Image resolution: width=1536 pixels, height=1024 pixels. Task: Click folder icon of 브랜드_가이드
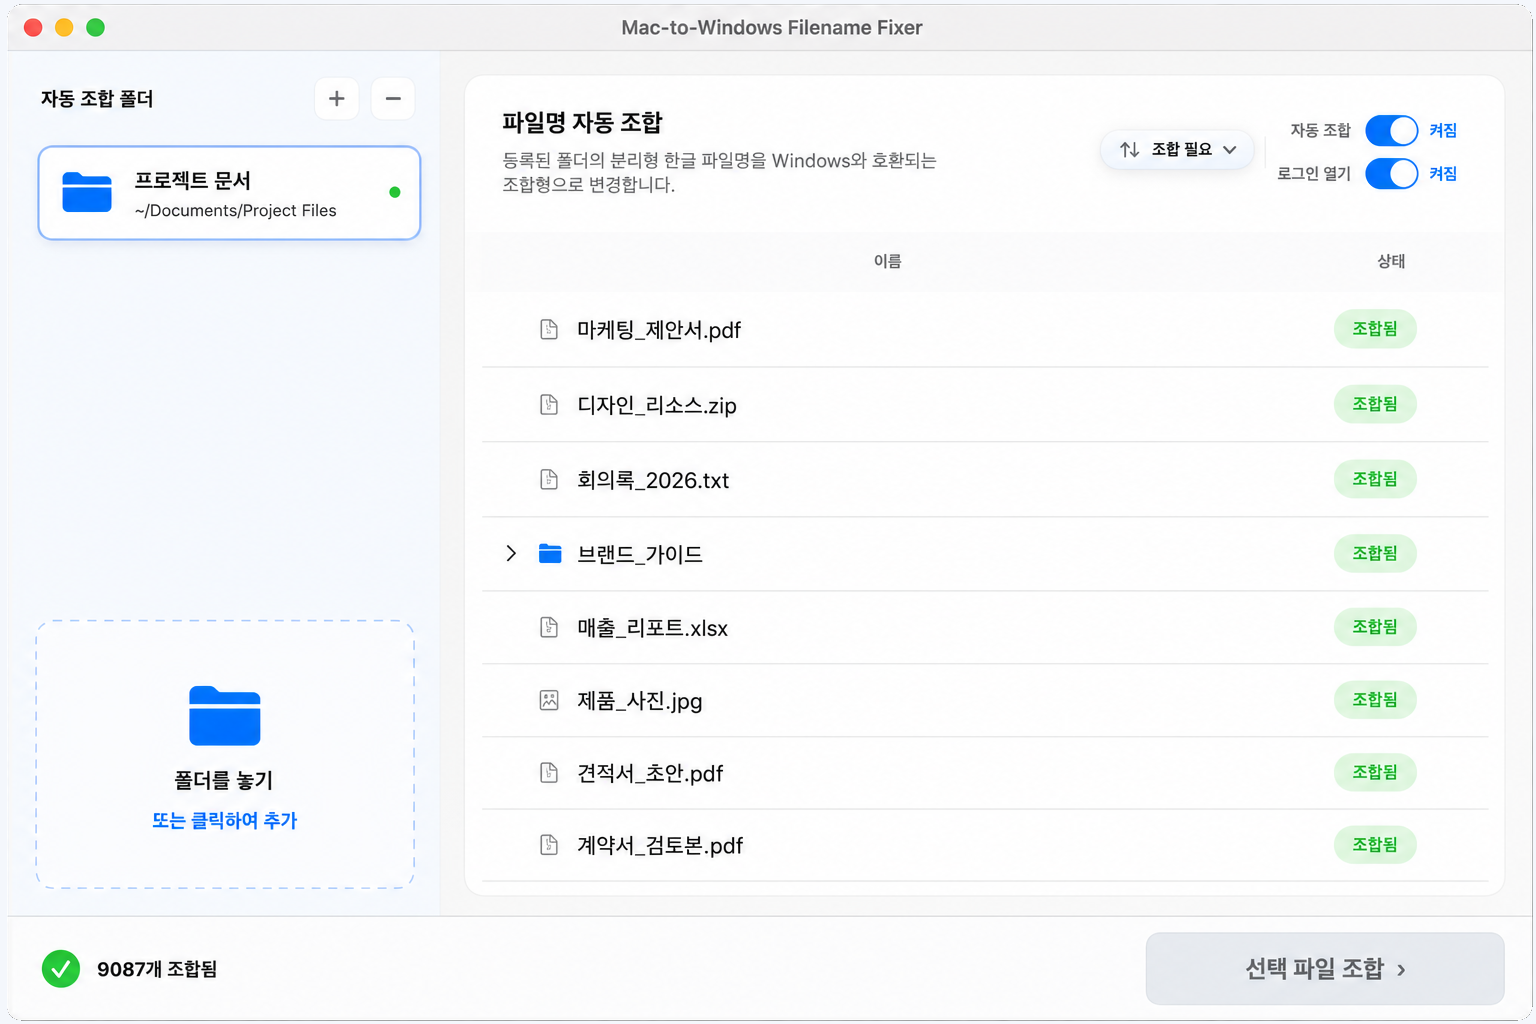pyautogui.click(x=550, y=553)
